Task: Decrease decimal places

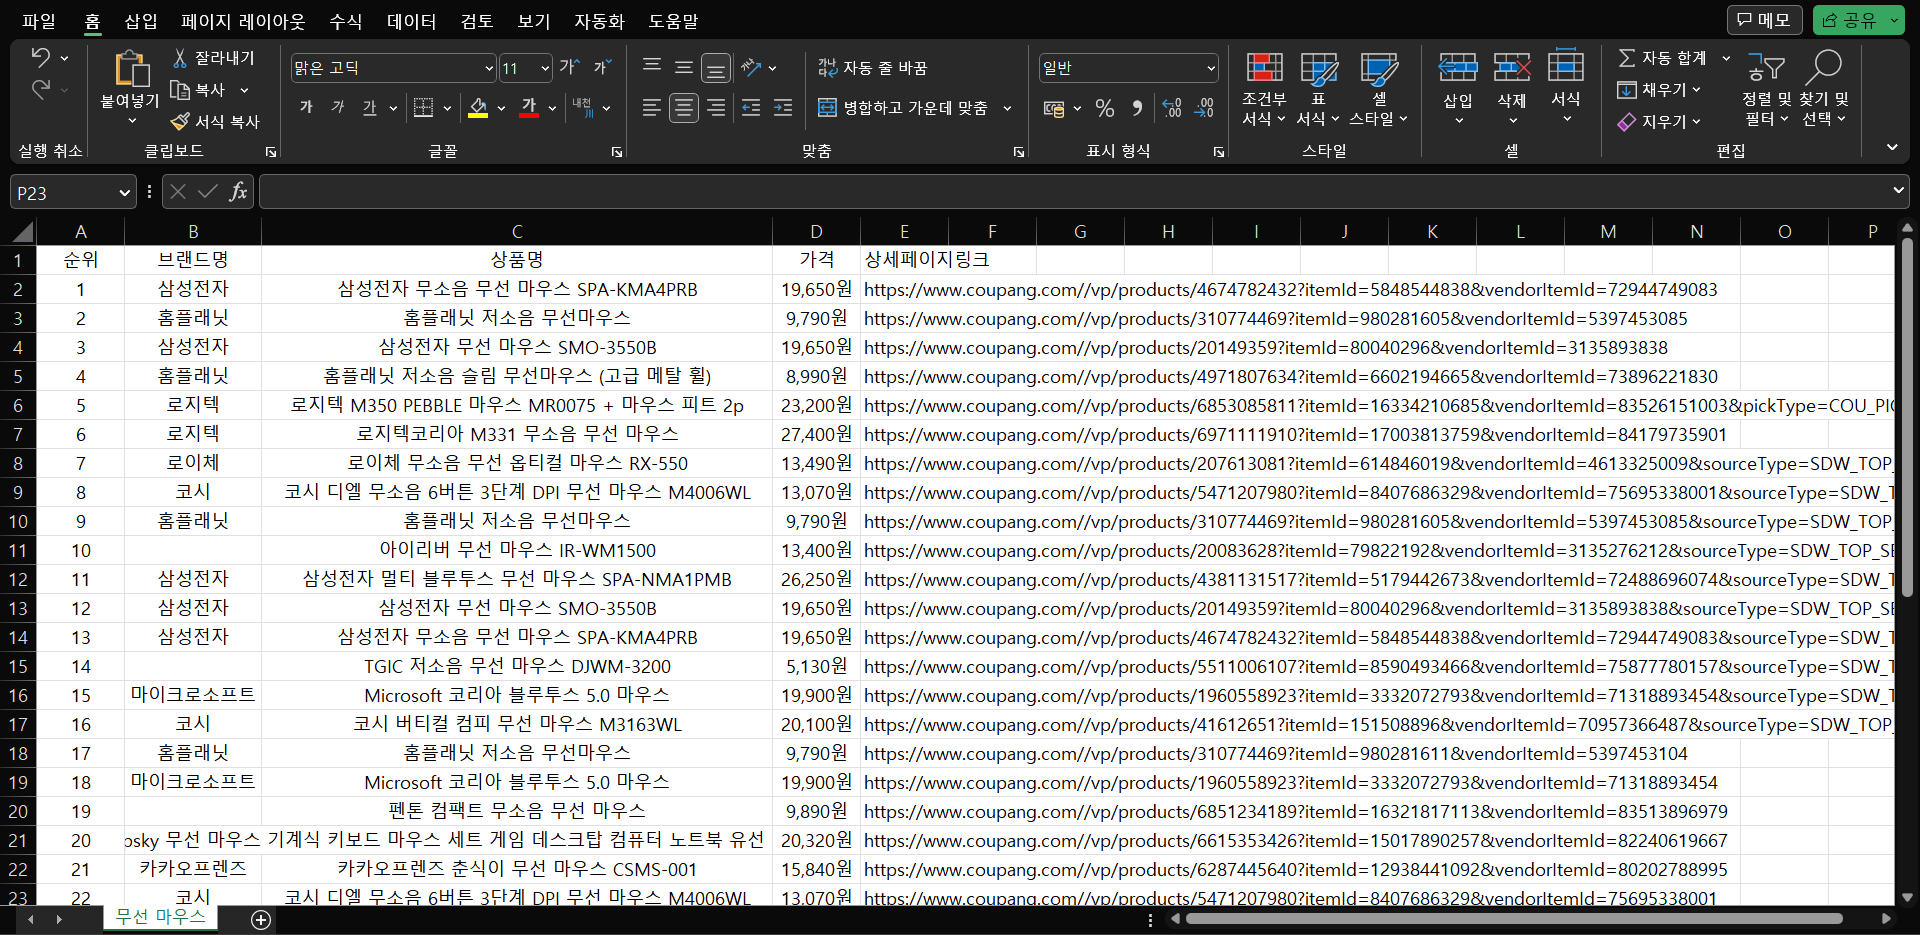Action: point(1204,107)
